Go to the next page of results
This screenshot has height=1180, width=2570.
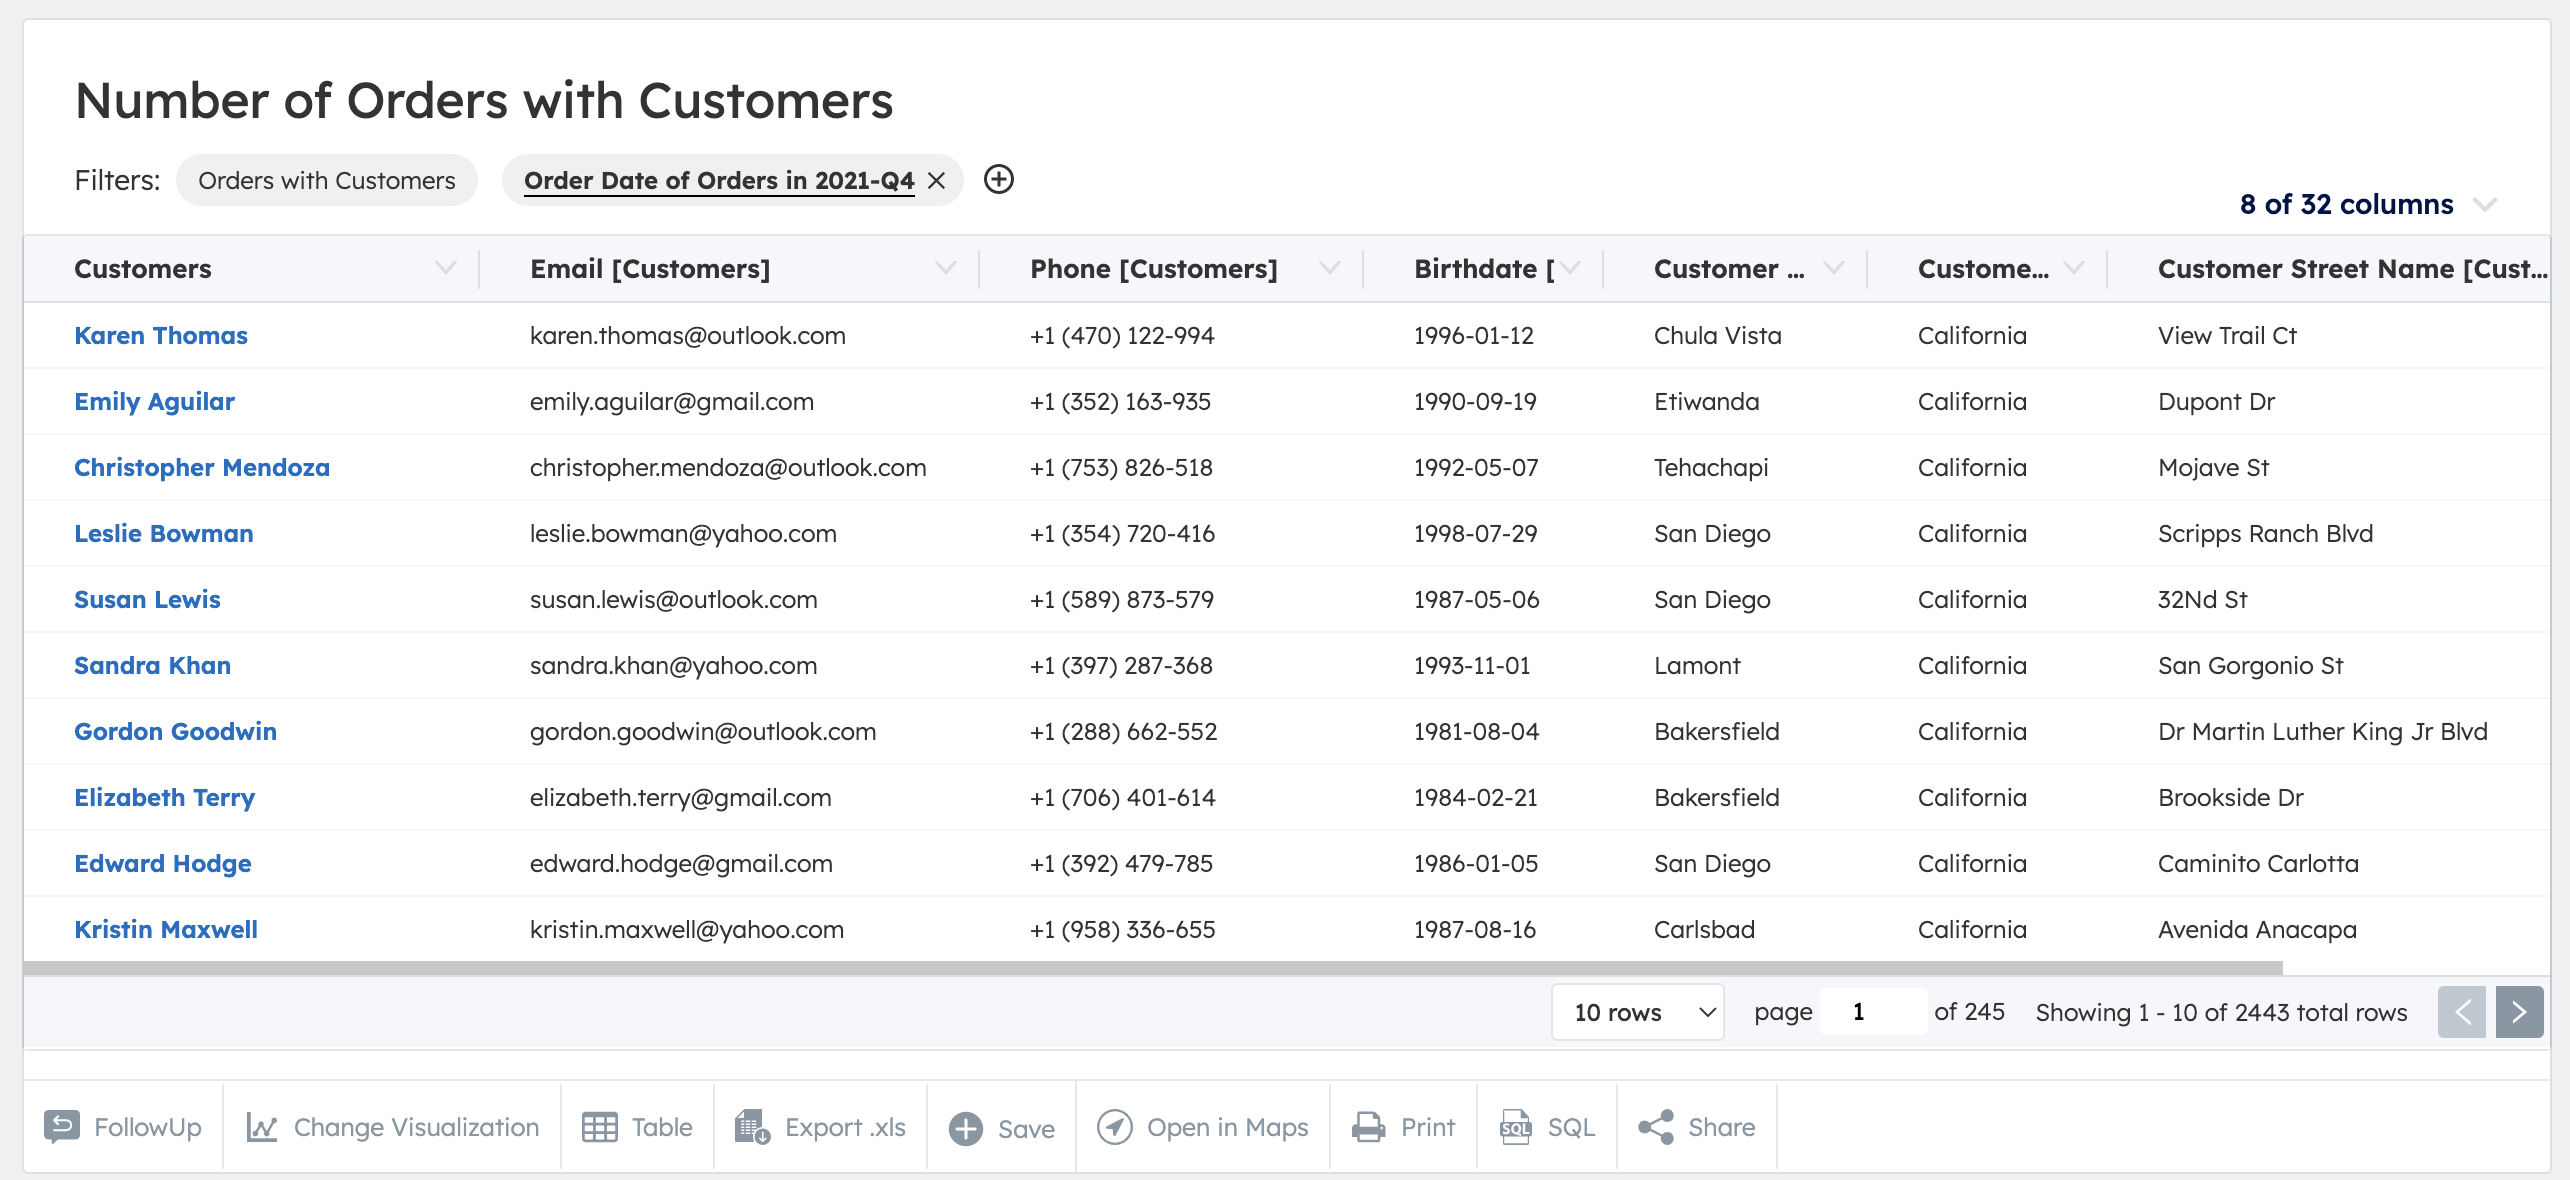pos(2518,1012)
